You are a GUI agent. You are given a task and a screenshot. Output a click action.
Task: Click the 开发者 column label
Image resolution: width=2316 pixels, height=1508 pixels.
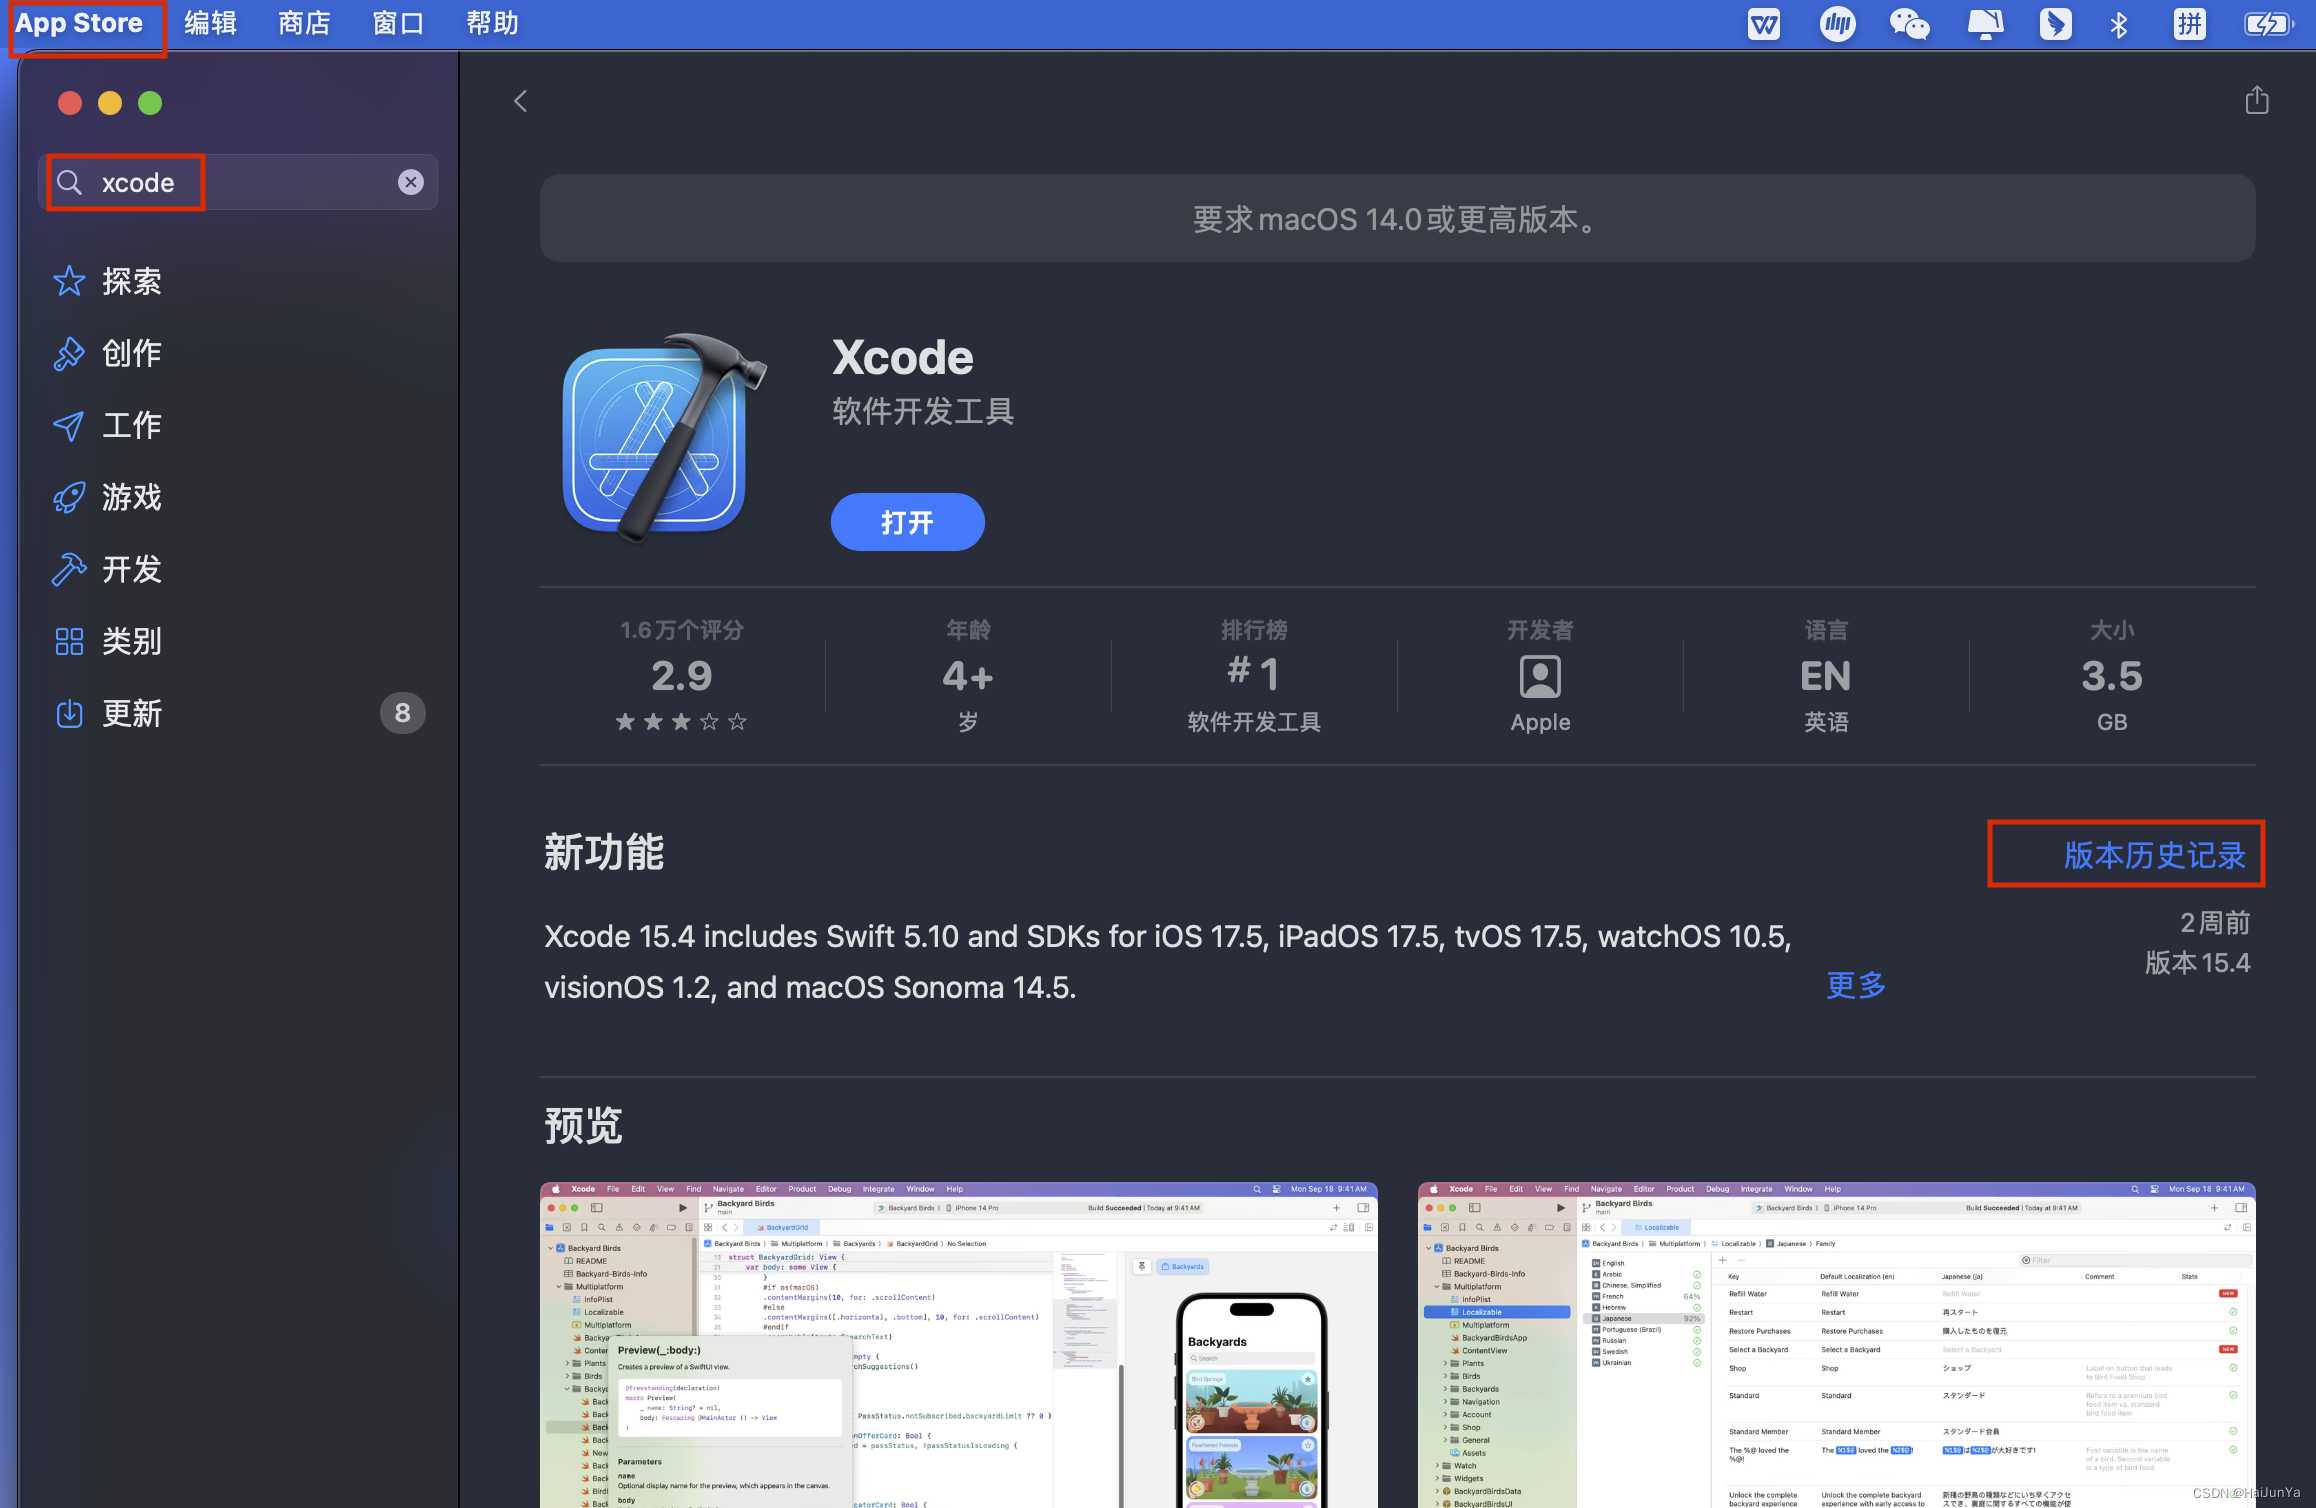[x=1540, y=630]
